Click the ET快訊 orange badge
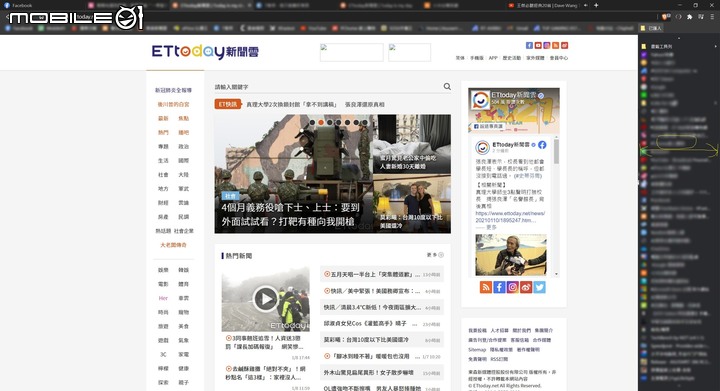The height and width of the screenshot is (391, 720). click(228, 104)
